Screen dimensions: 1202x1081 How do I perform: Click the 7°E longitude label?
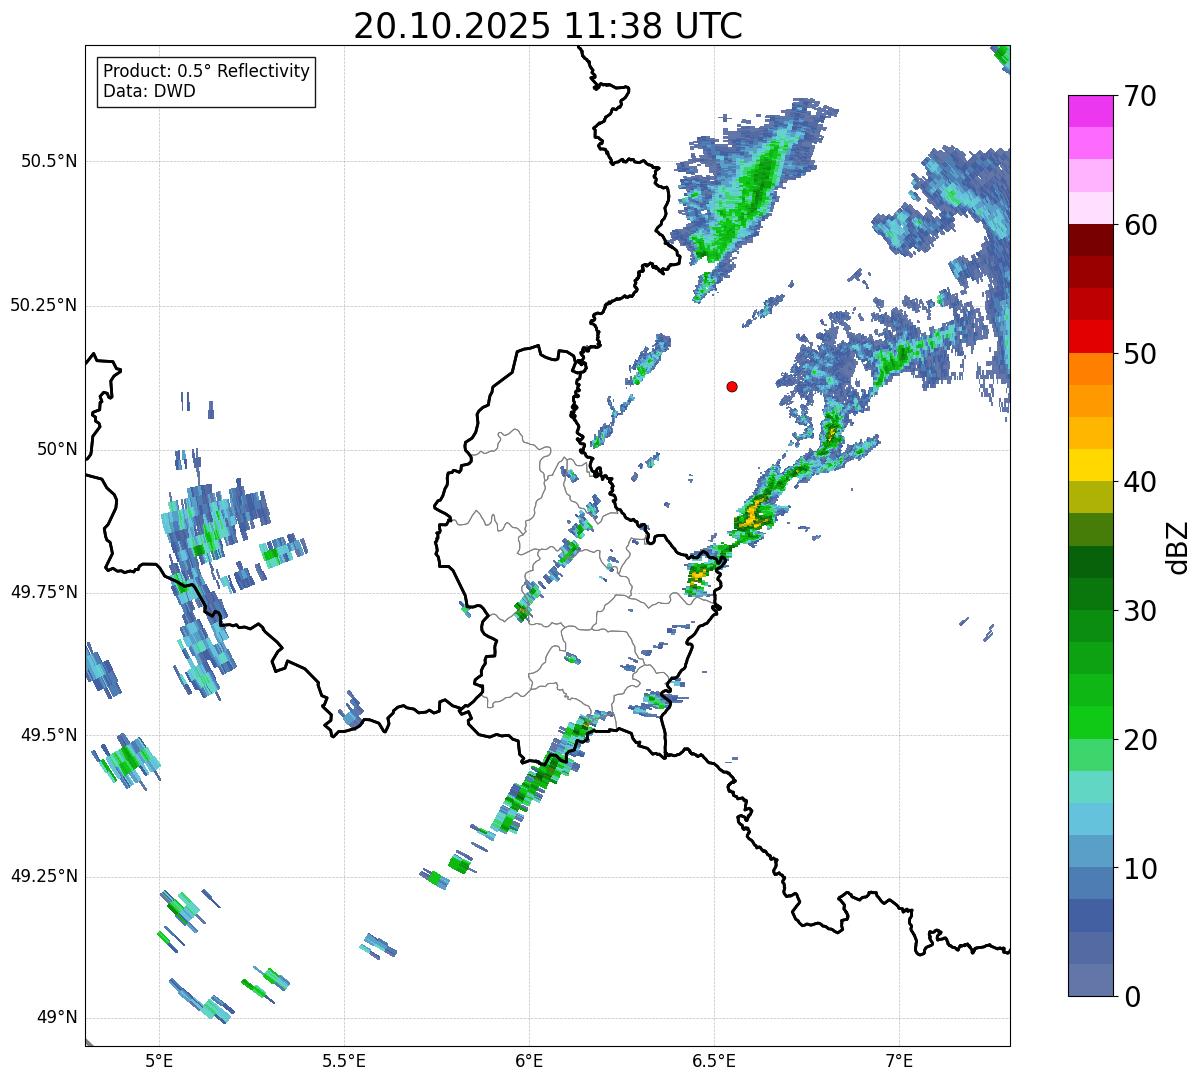point(899,1061)
